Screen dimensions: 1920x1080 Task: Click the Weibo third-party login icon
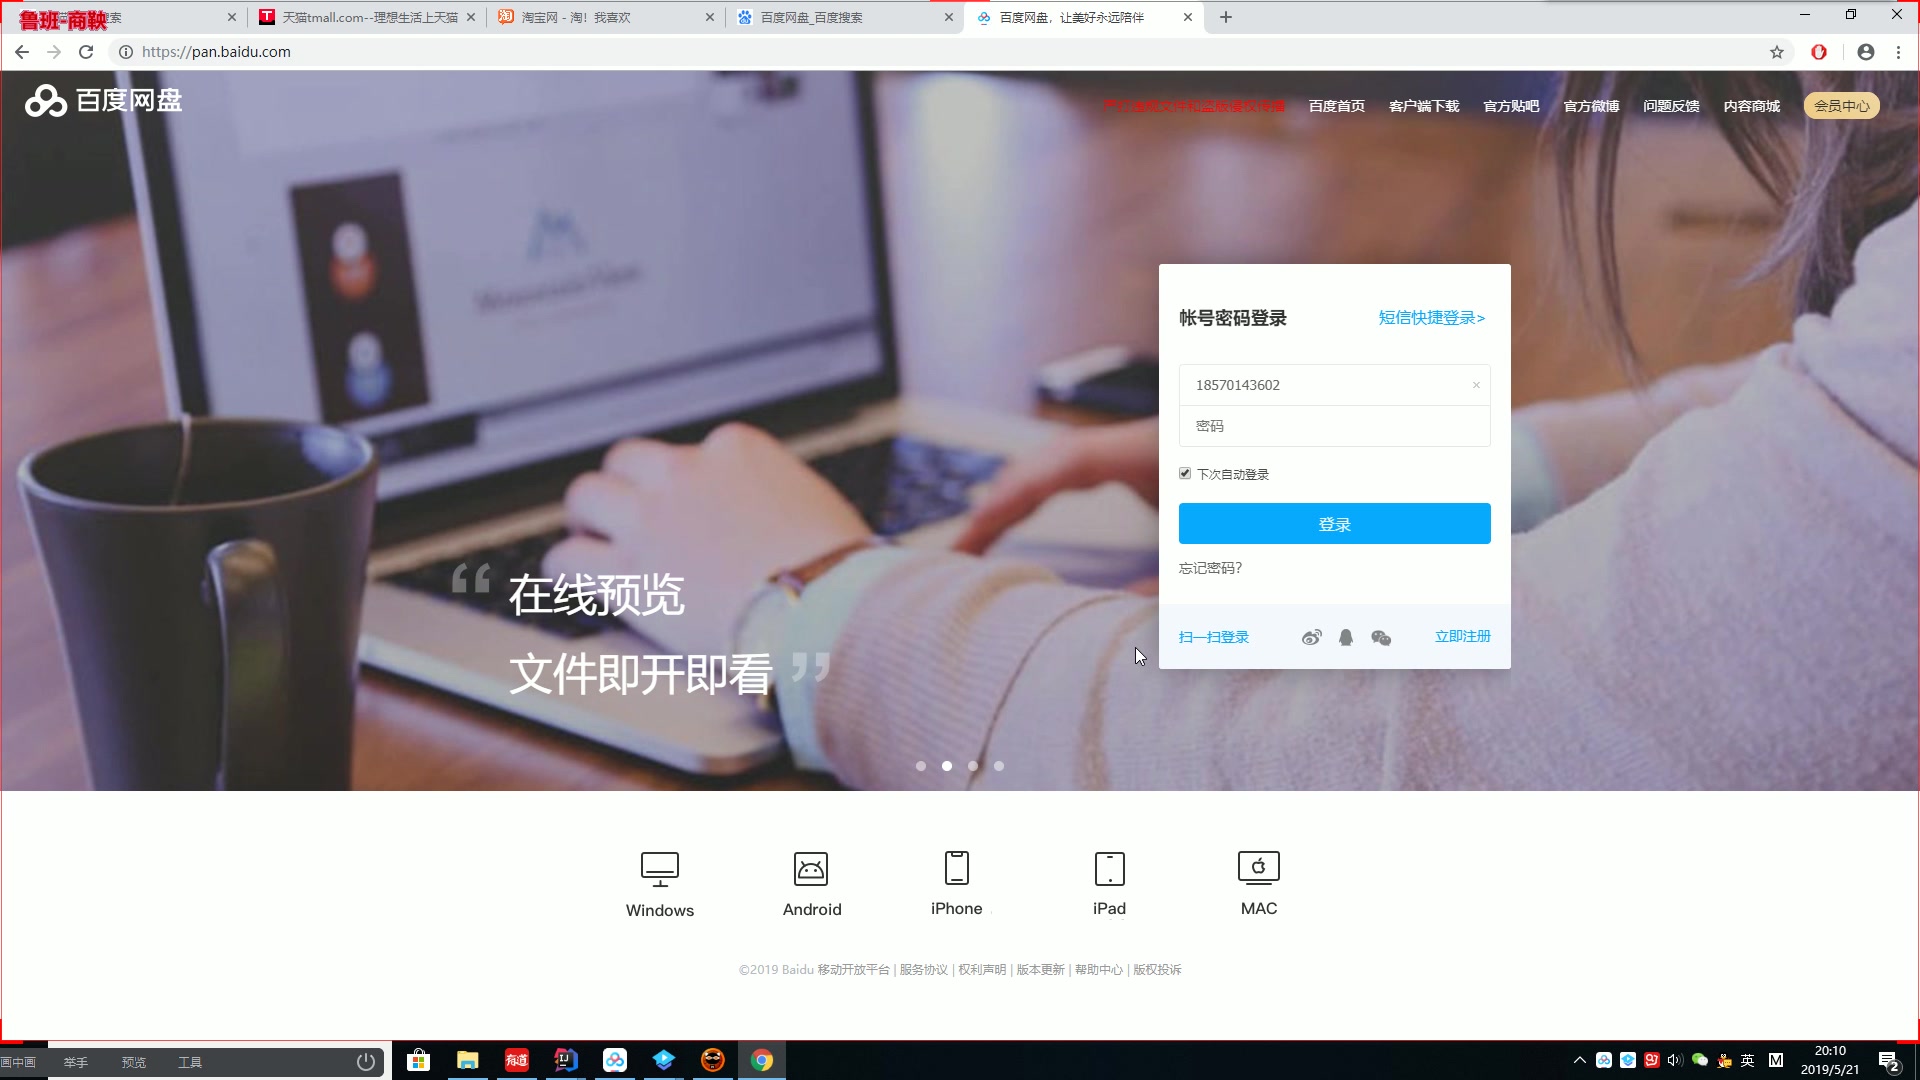click(1311, 637)
